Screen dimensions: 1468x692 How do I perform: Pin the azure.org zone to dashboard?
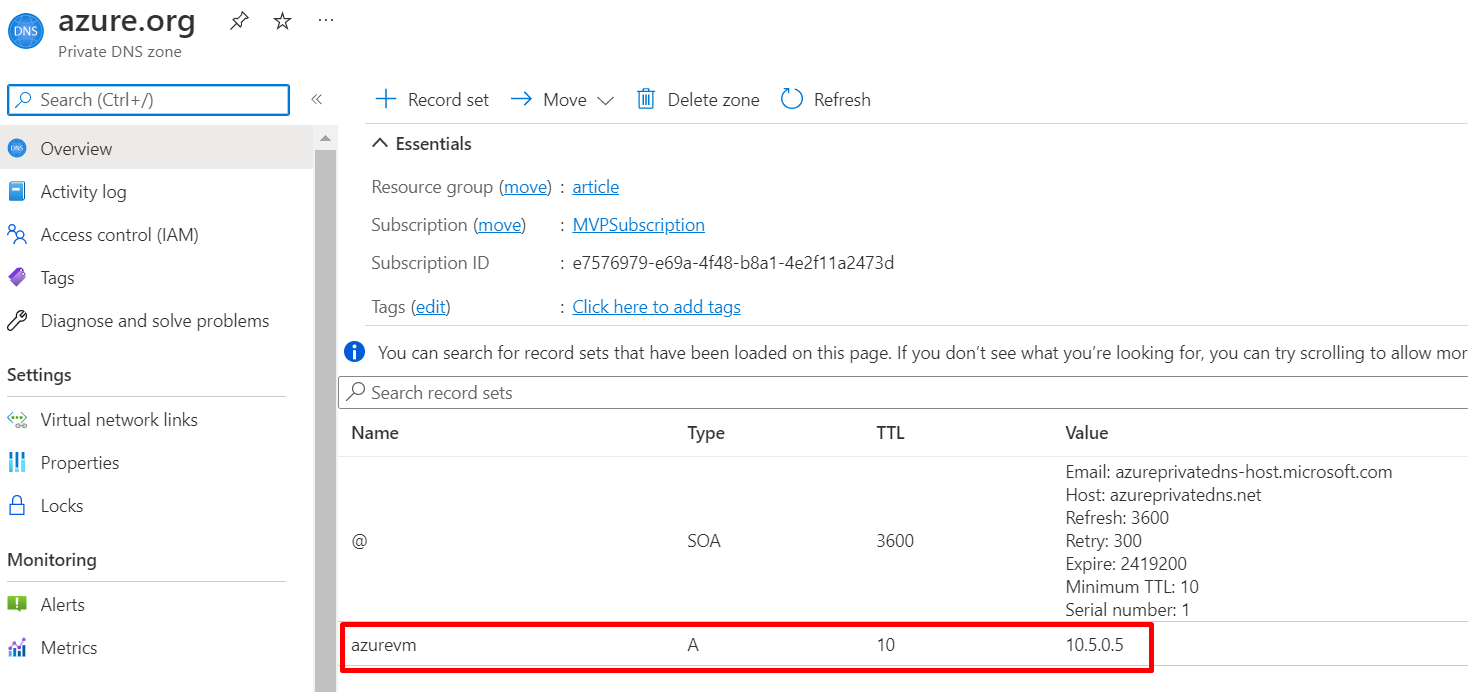(239, 21)
